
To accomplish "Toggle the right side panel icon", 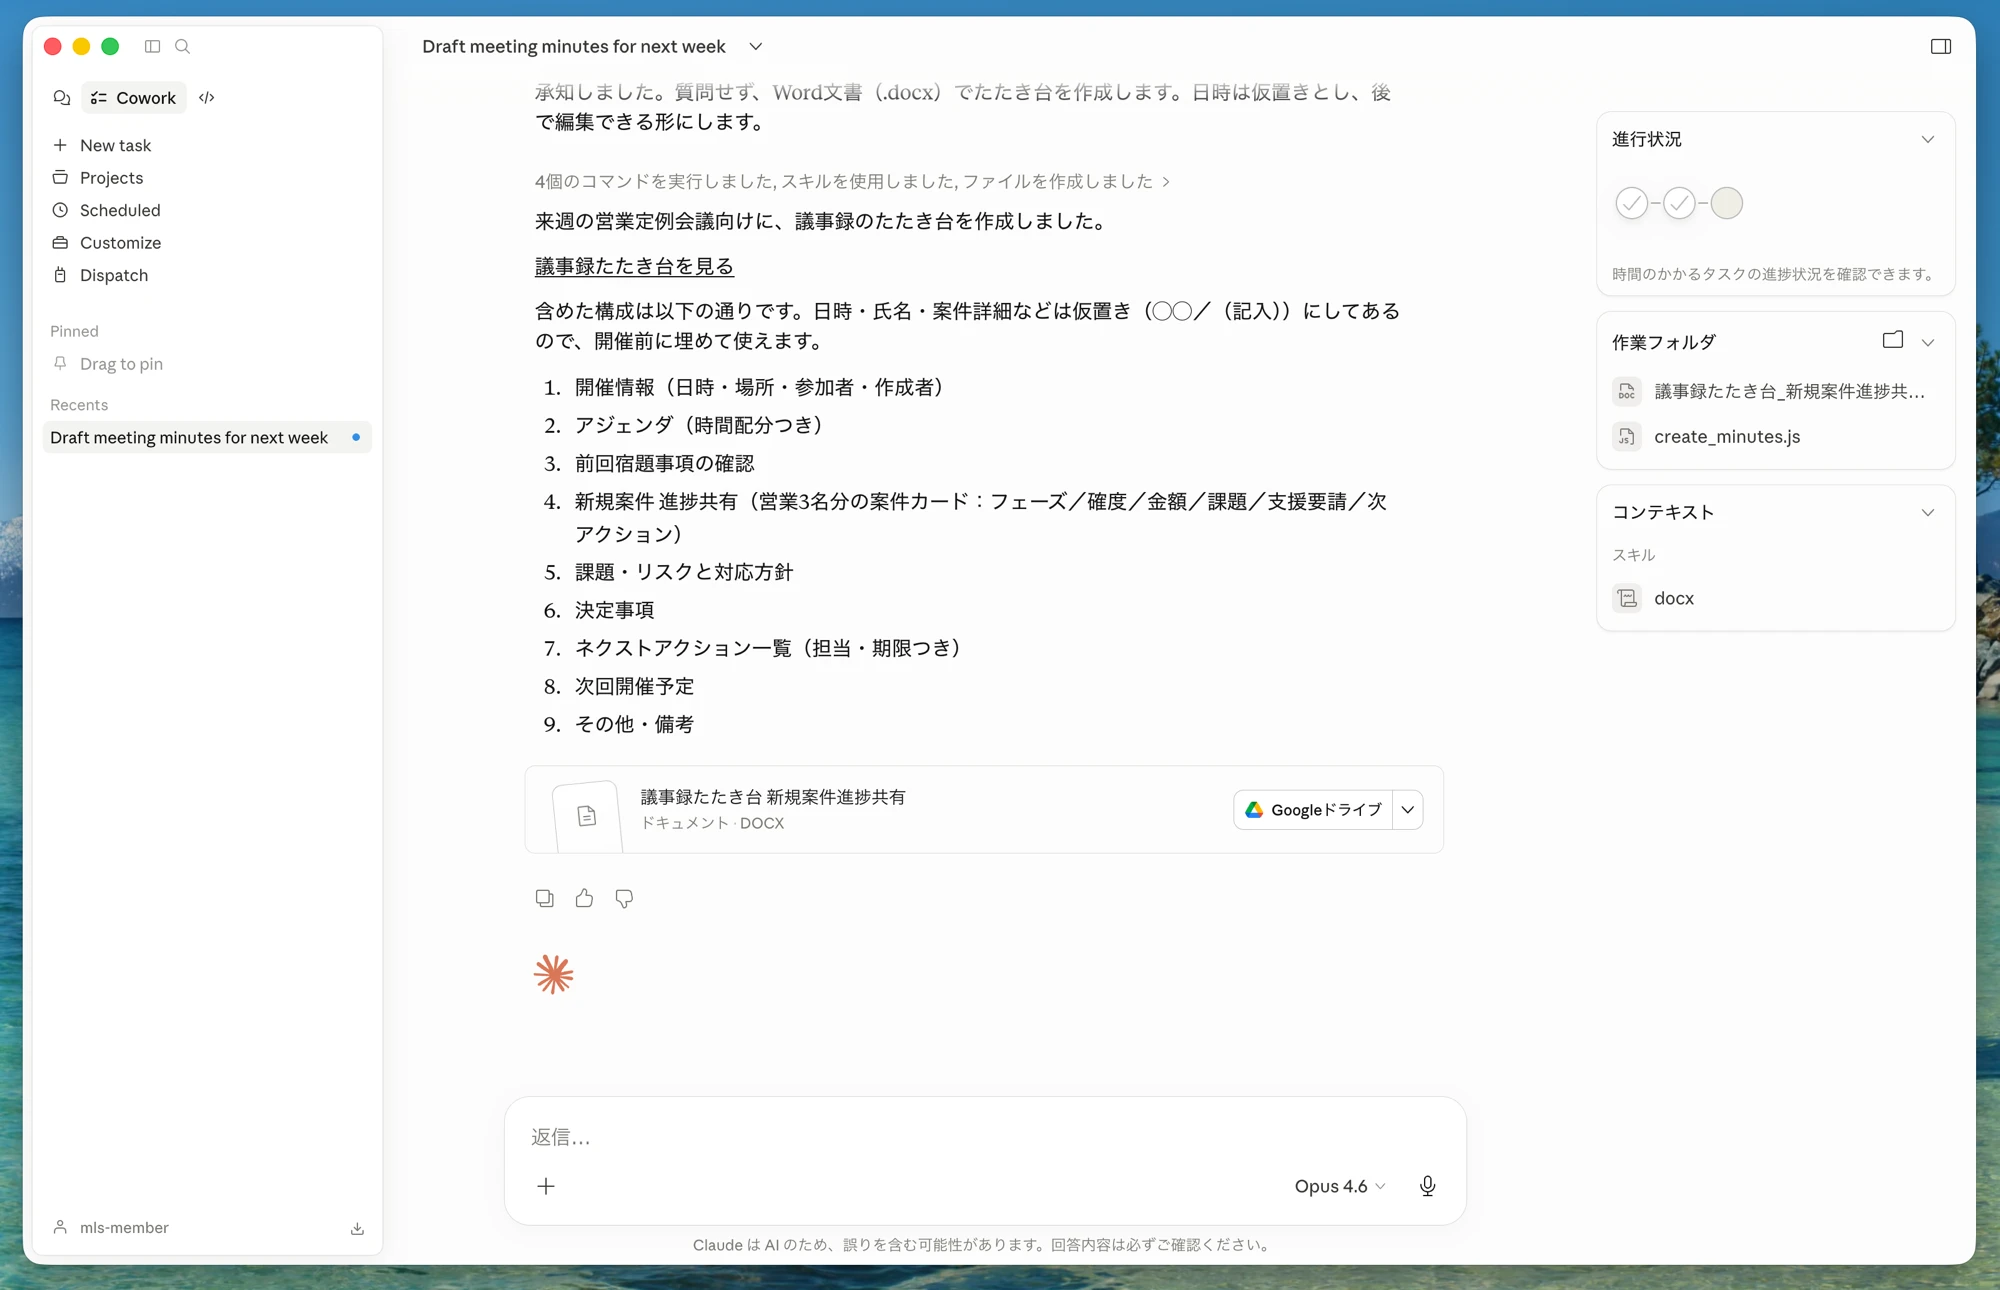I will coord(1940,46).
